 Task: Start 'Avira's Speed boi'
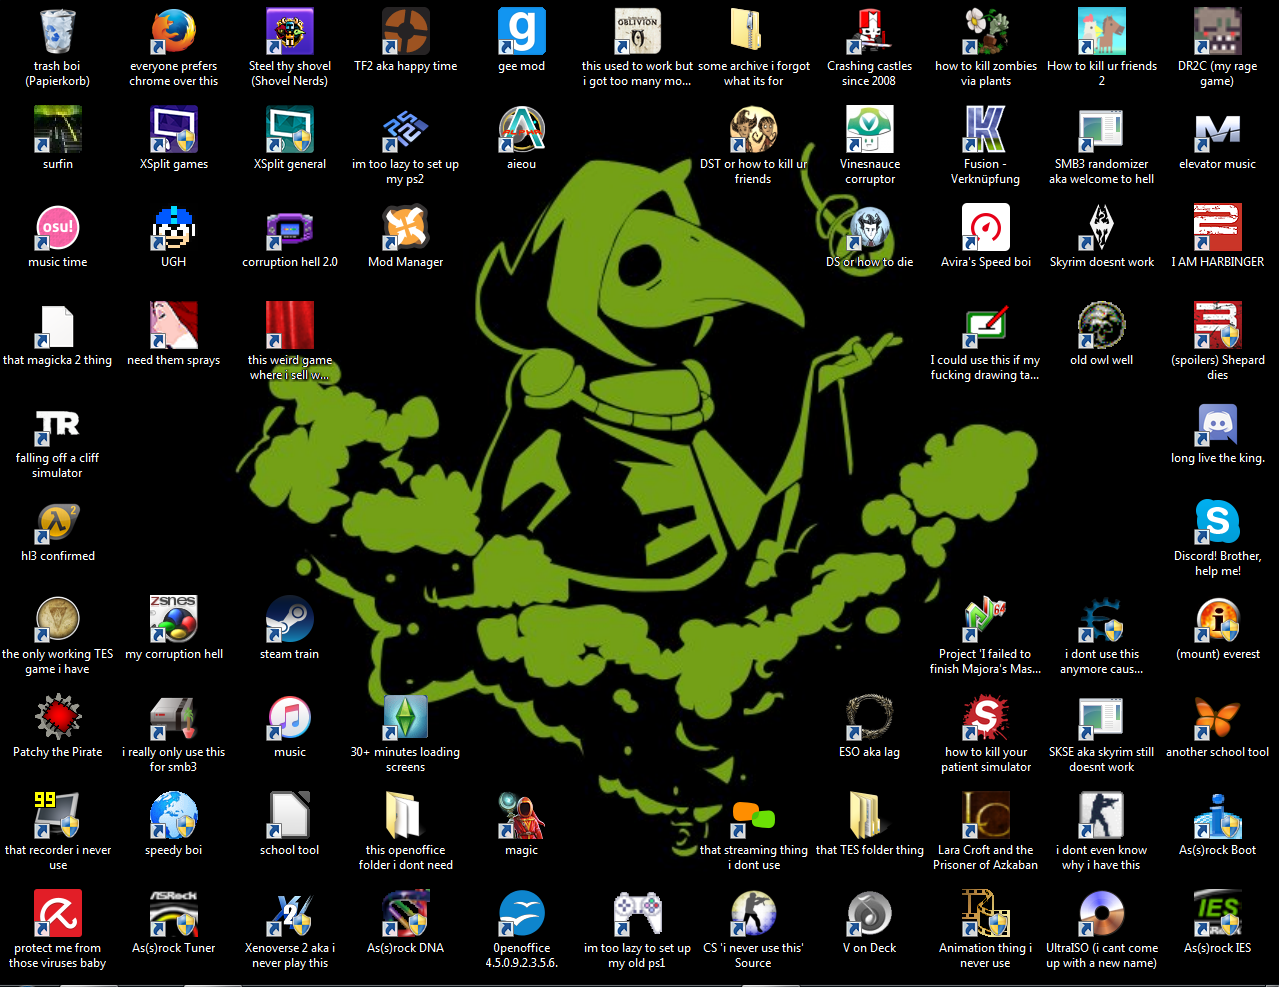click(985, 227)
